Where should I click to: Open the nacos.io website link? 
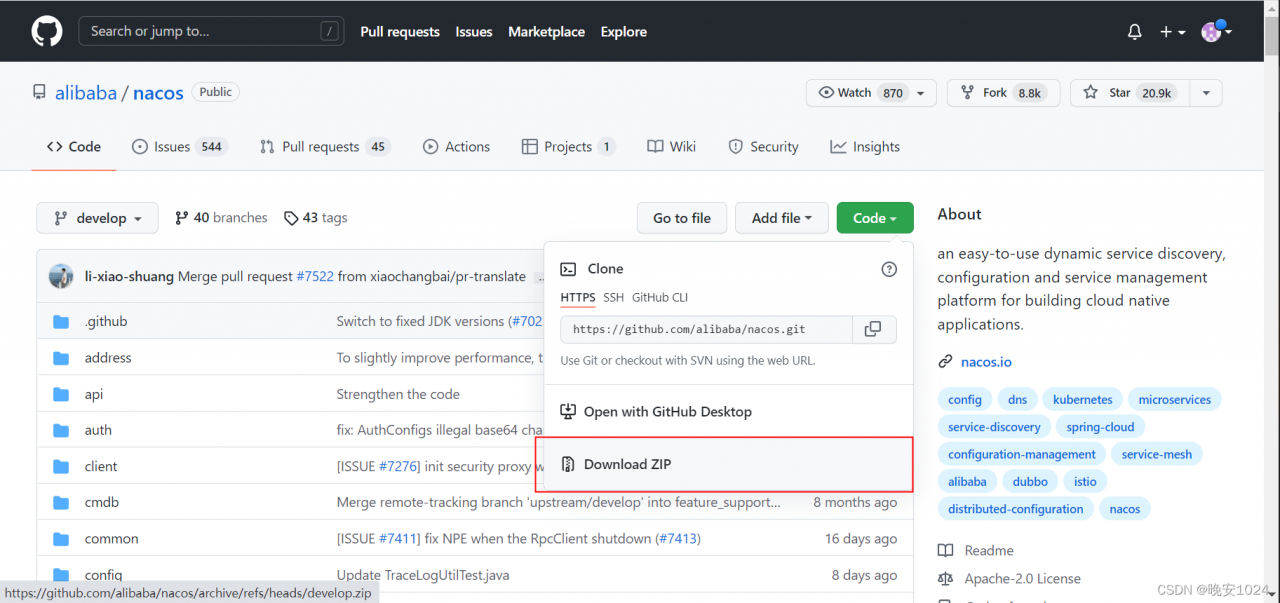[986, 362]
